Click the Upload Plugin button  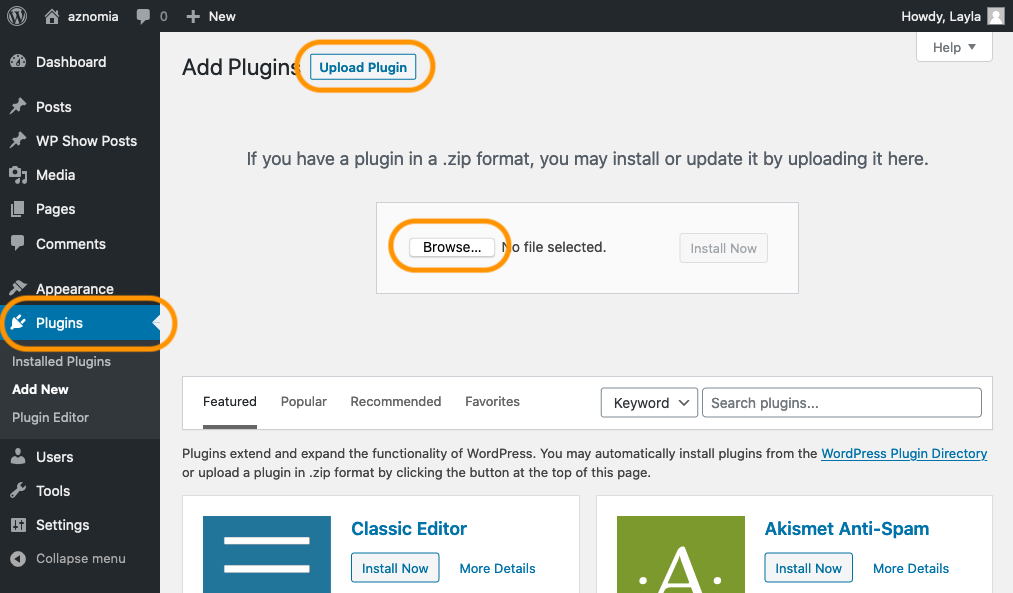362,67
